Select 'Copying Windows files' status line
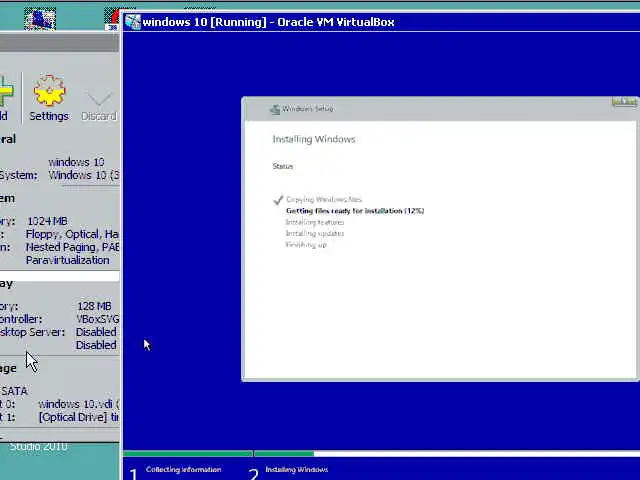The image size is (640, 480). pyautogui.click(x=324, y=199)
